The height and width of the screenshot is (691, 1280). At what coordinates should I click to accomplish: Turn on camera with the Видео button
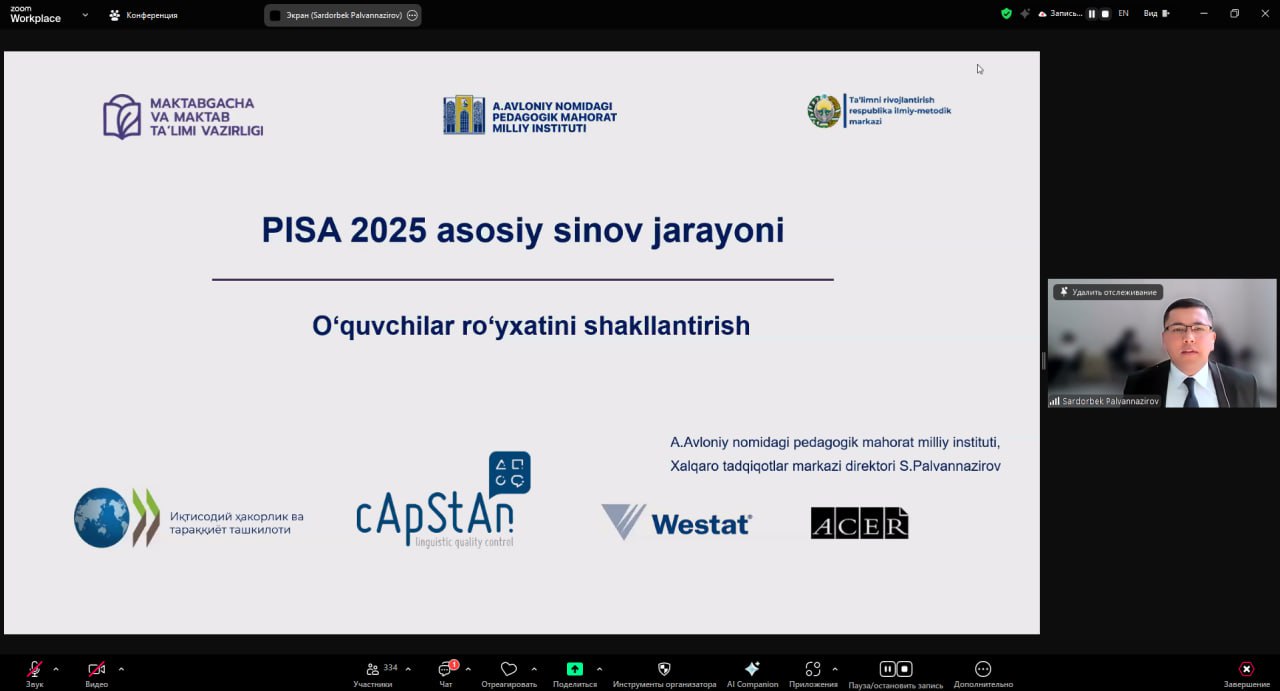coord(96,673)
